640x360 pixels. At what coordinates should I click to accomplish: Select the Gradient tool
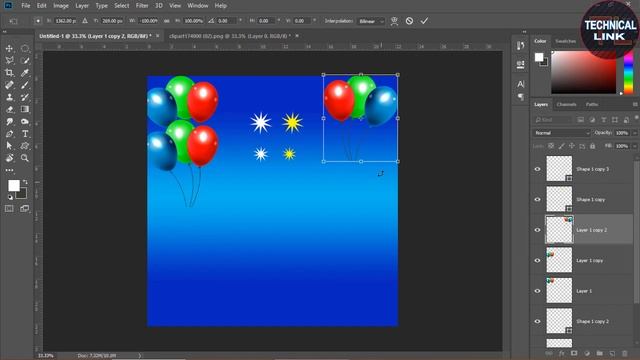coord(24,109)
